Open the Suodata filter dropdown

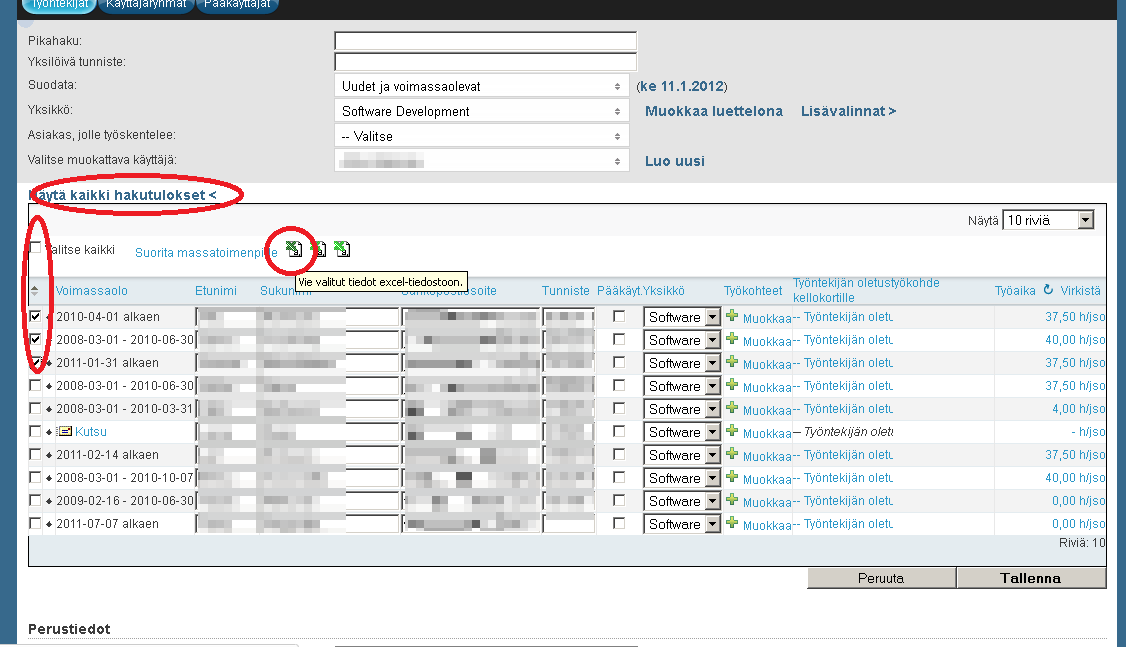(481, 86)
